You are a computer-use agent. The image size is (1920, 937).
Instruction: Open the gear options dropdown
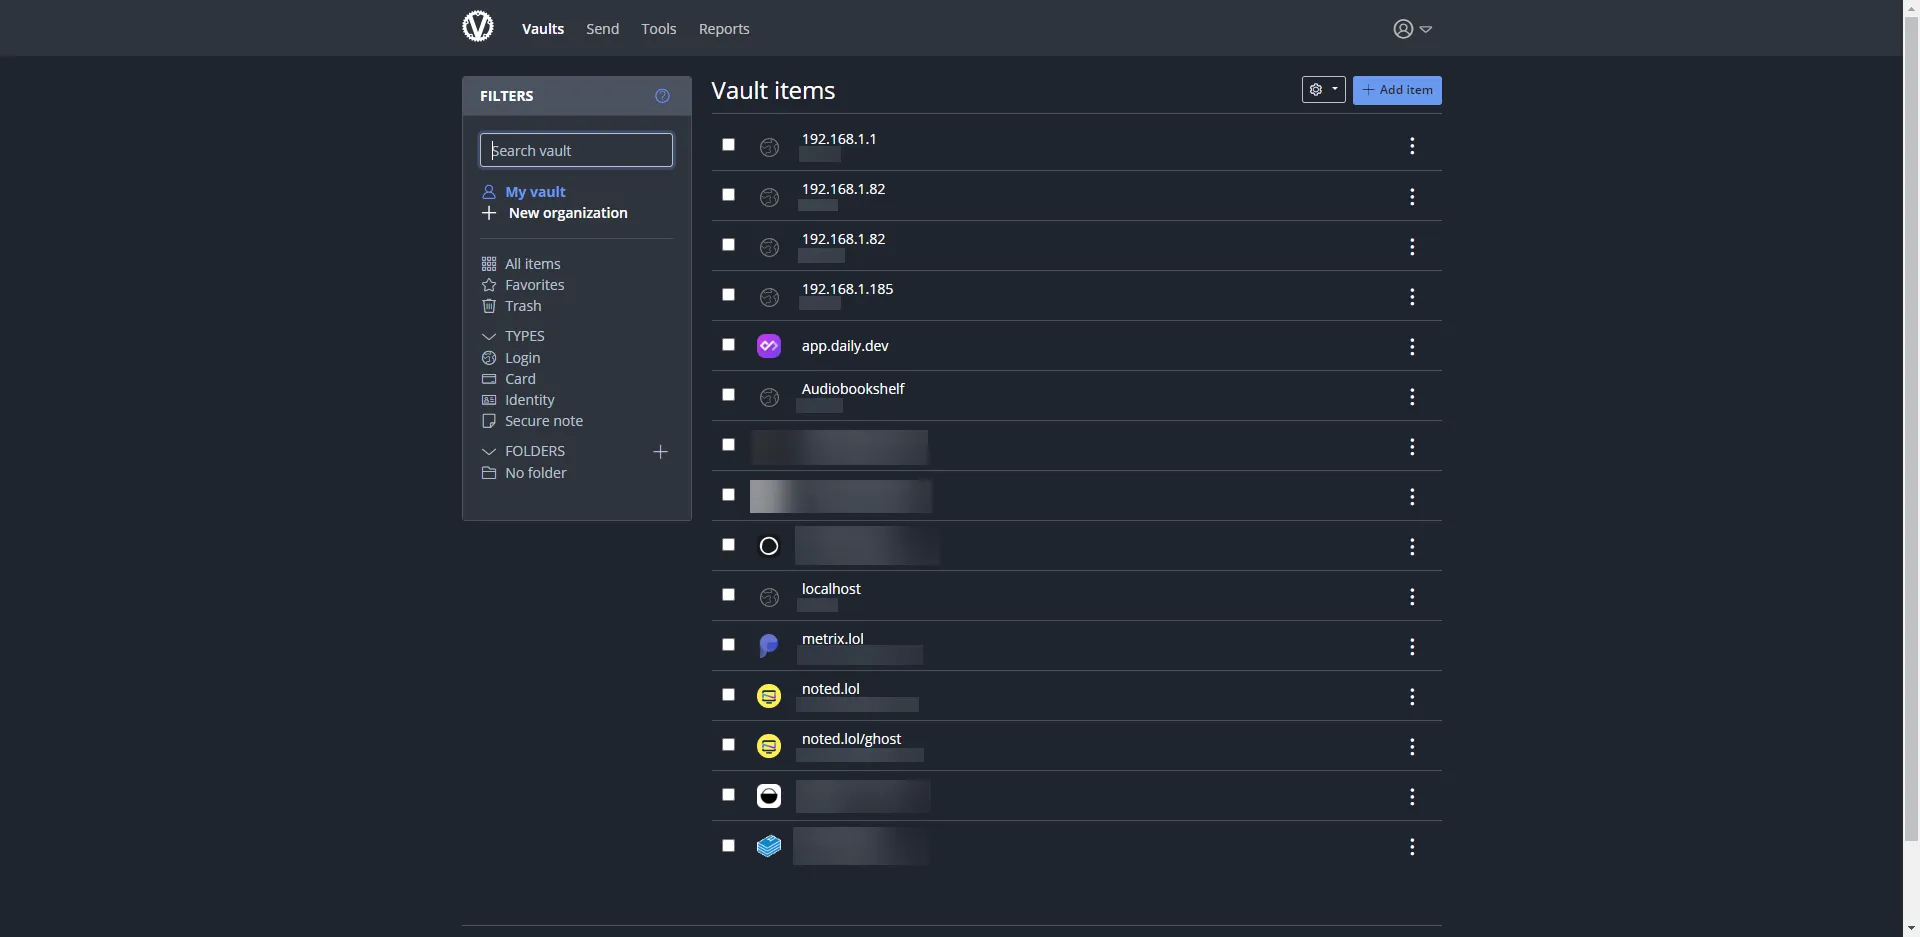(1323, 90)
